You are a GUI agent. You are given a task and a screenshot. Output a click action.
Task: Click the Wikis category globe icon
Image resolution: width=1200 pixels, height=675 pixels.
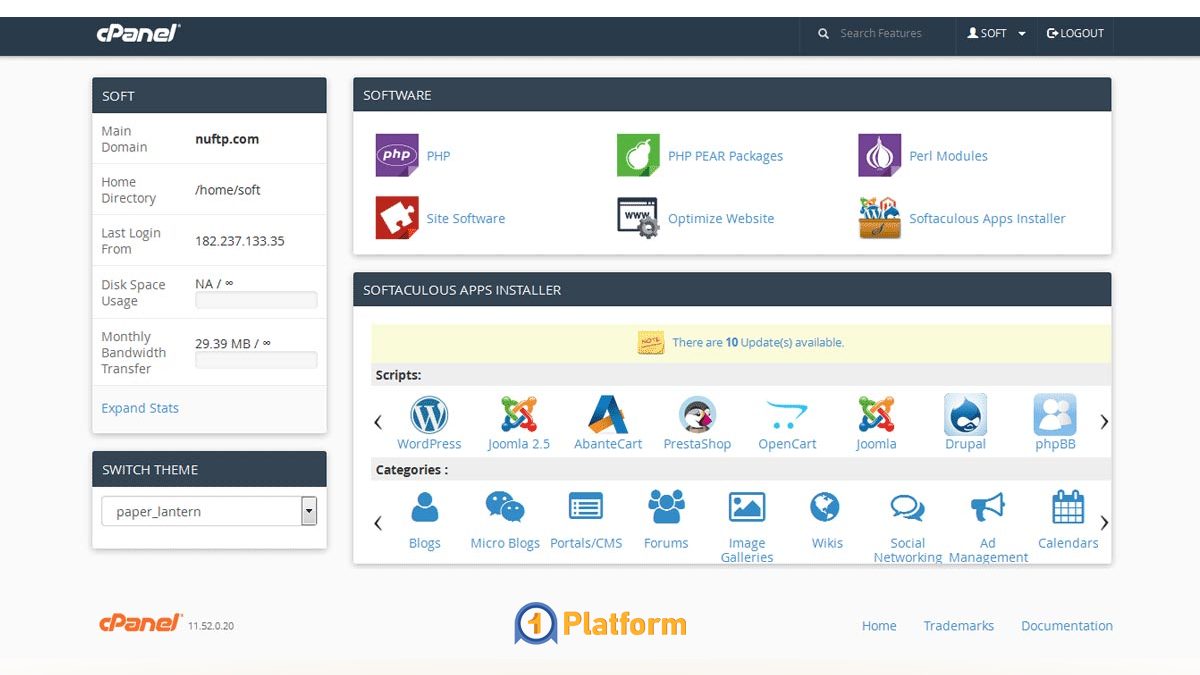(826, 507)
